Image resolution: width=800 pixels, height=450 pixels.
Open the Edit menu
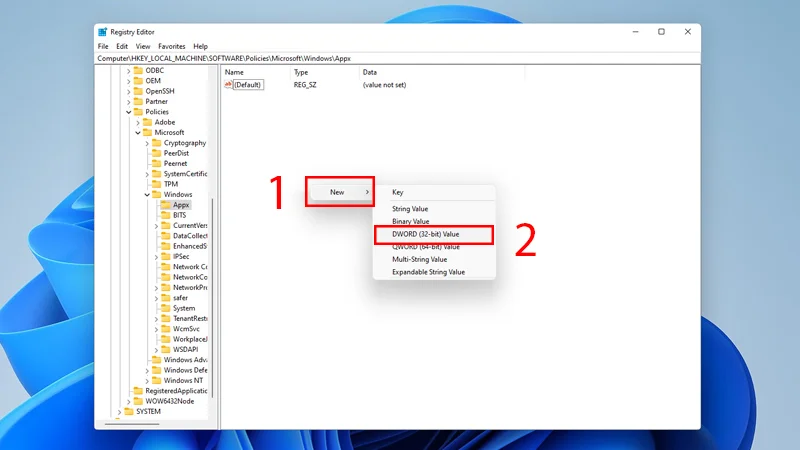point(122,46)
